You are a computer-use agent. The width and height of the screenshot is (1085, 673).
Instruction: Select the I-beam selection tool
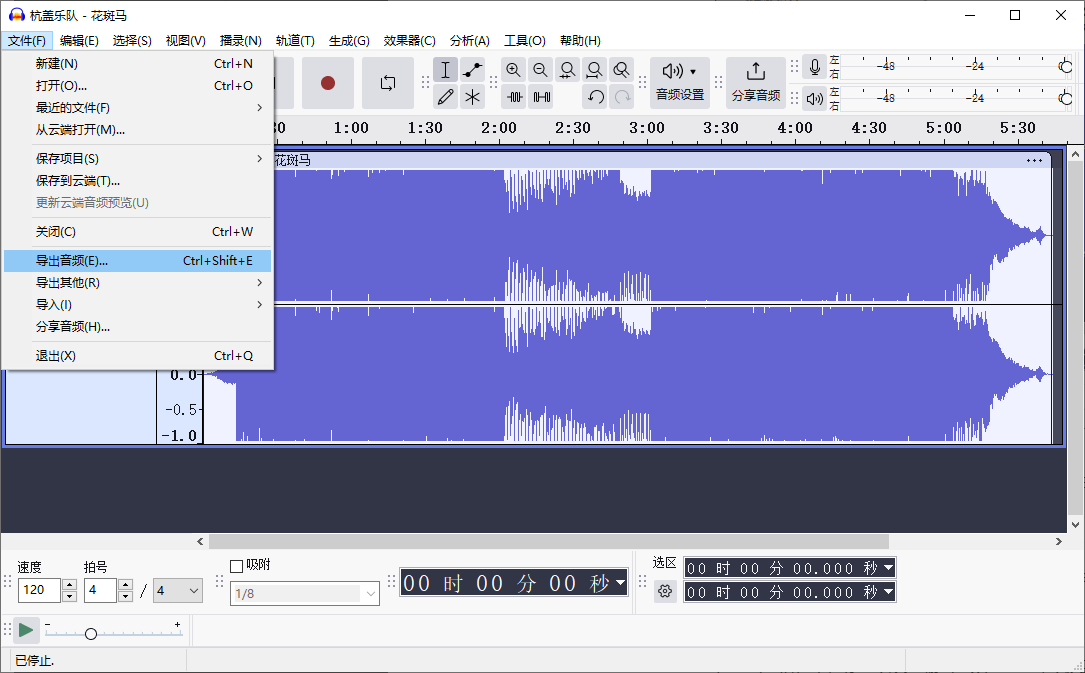coord(446,70)
